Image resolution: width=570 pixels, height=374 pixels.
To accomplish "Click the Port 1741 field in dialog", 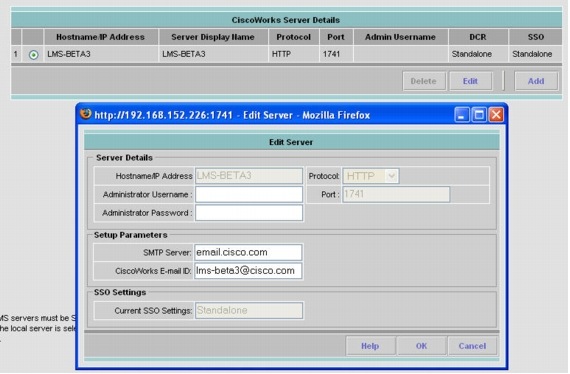I will pyautogui.click(x=396, y=194).
